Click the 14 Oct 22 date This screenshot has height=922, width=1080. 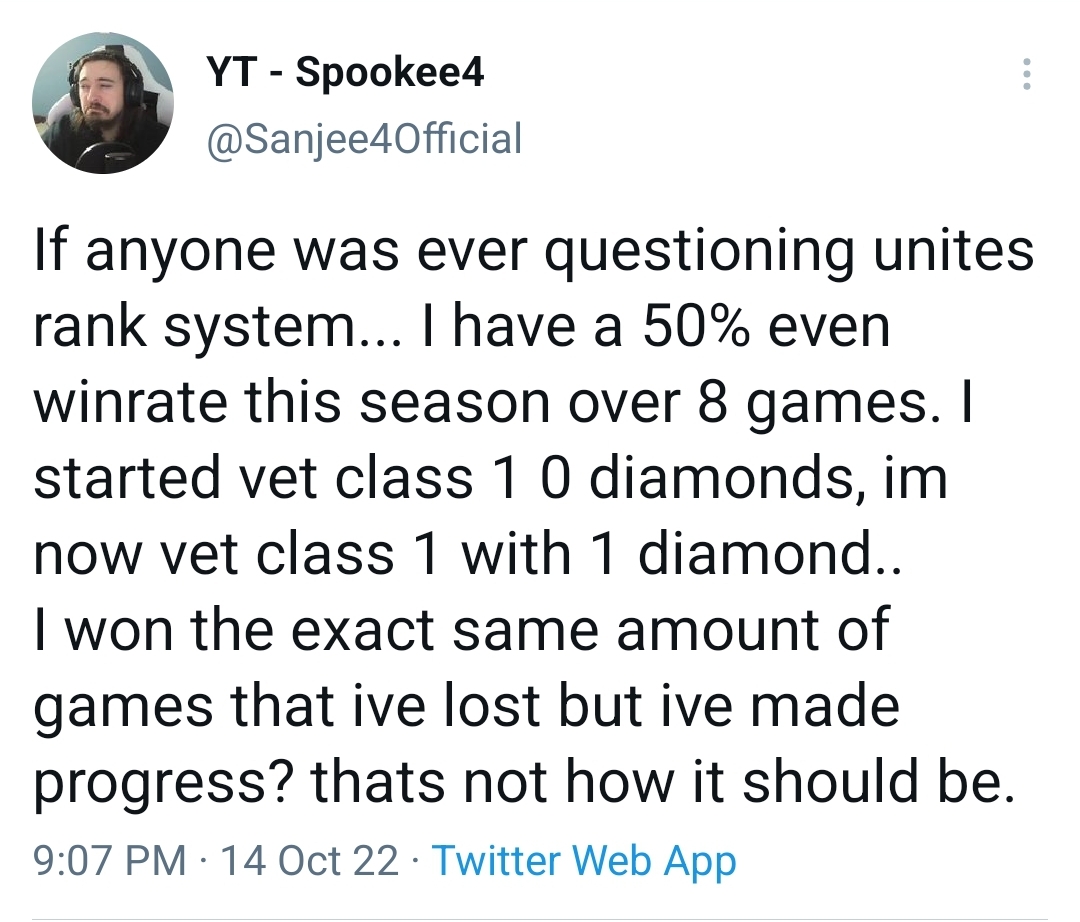click(x=309, y=861)
